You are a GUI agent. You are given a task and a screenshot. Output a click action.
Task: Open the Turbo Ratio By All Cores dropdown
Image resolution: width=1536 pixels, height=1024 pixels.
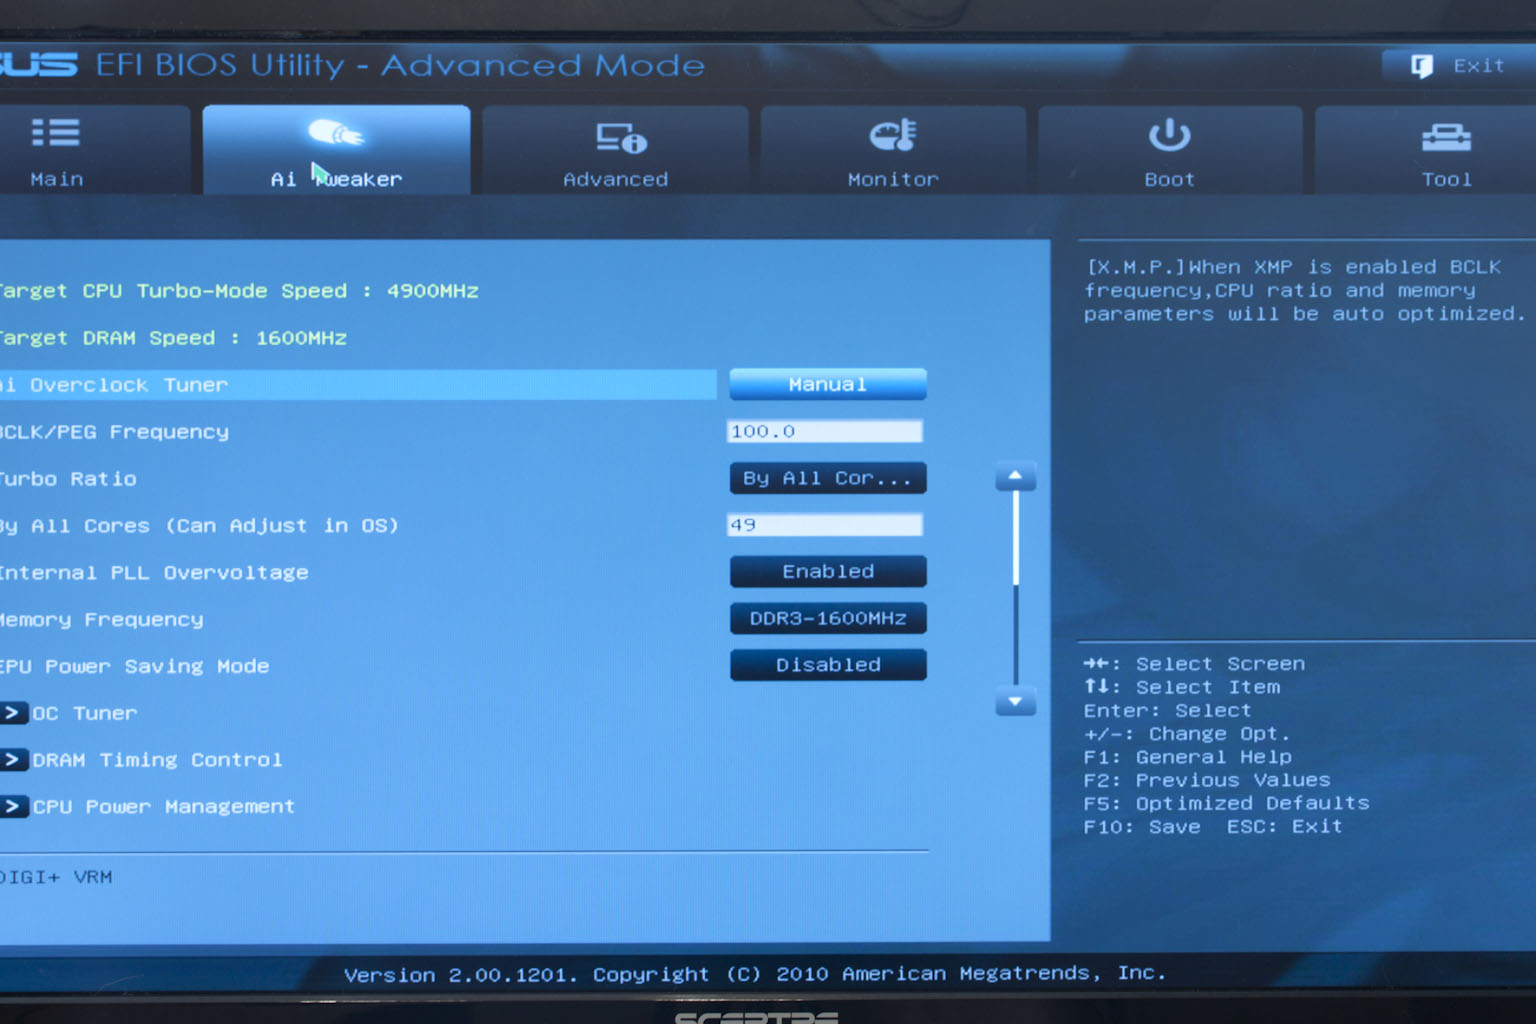tap(828, 478)
